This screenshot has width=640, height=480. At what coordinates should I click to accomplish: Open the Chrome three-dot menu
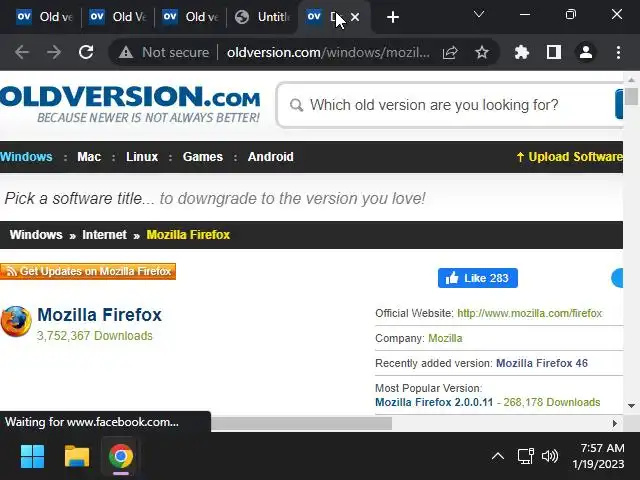tap(618, 52)
